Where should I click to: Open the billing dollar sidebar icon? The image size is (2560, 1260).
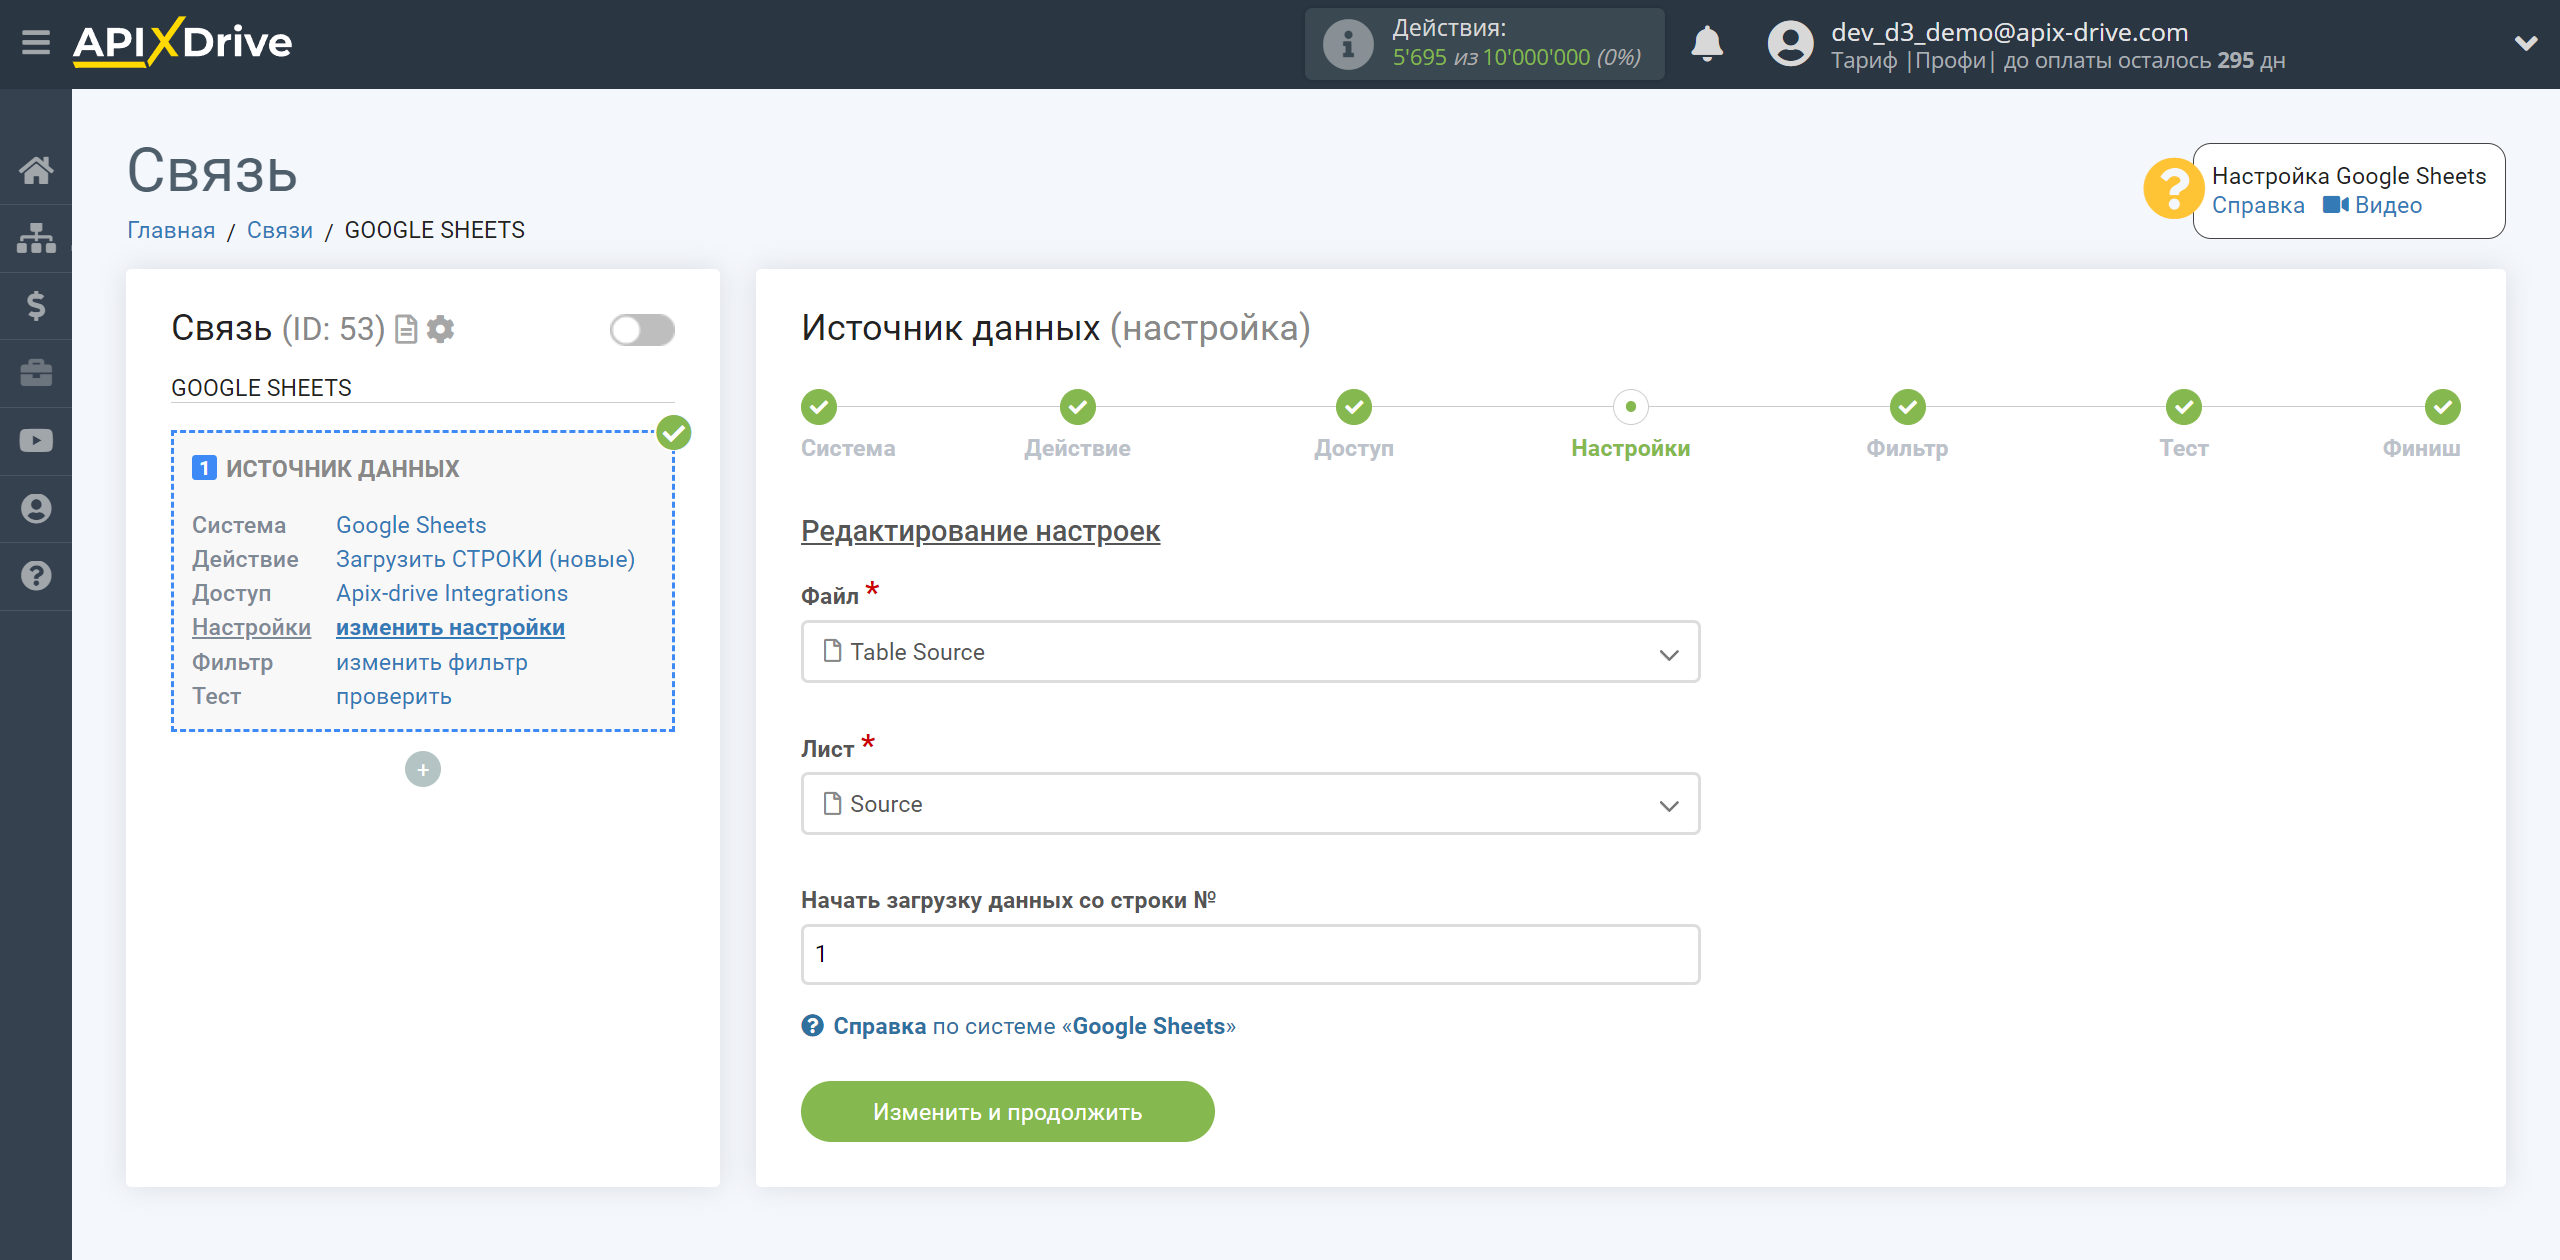point(36,305)
